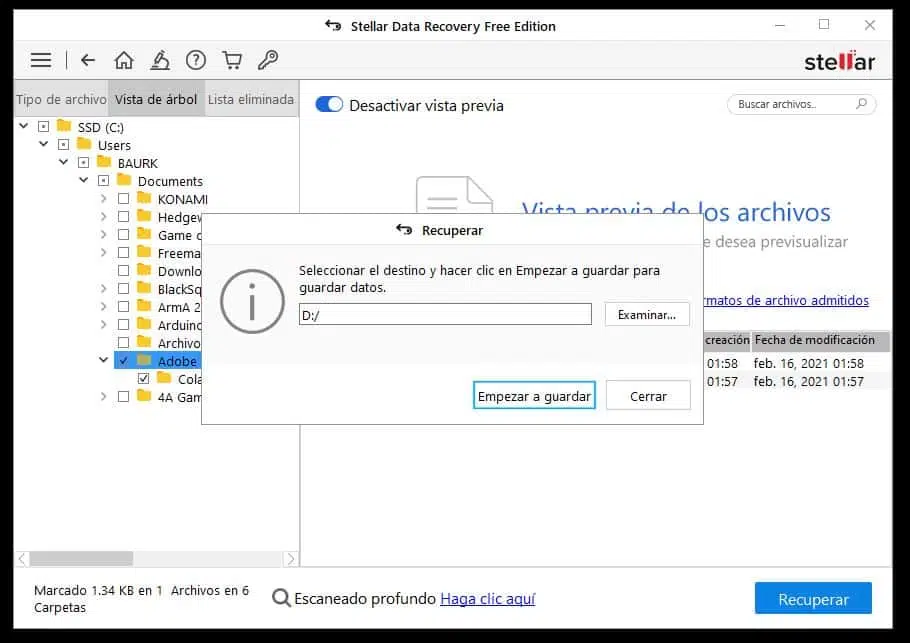910x643 pixels.
Task: Uncheck the Adobe folder checkbox
Action: click(x=123, y=360)
